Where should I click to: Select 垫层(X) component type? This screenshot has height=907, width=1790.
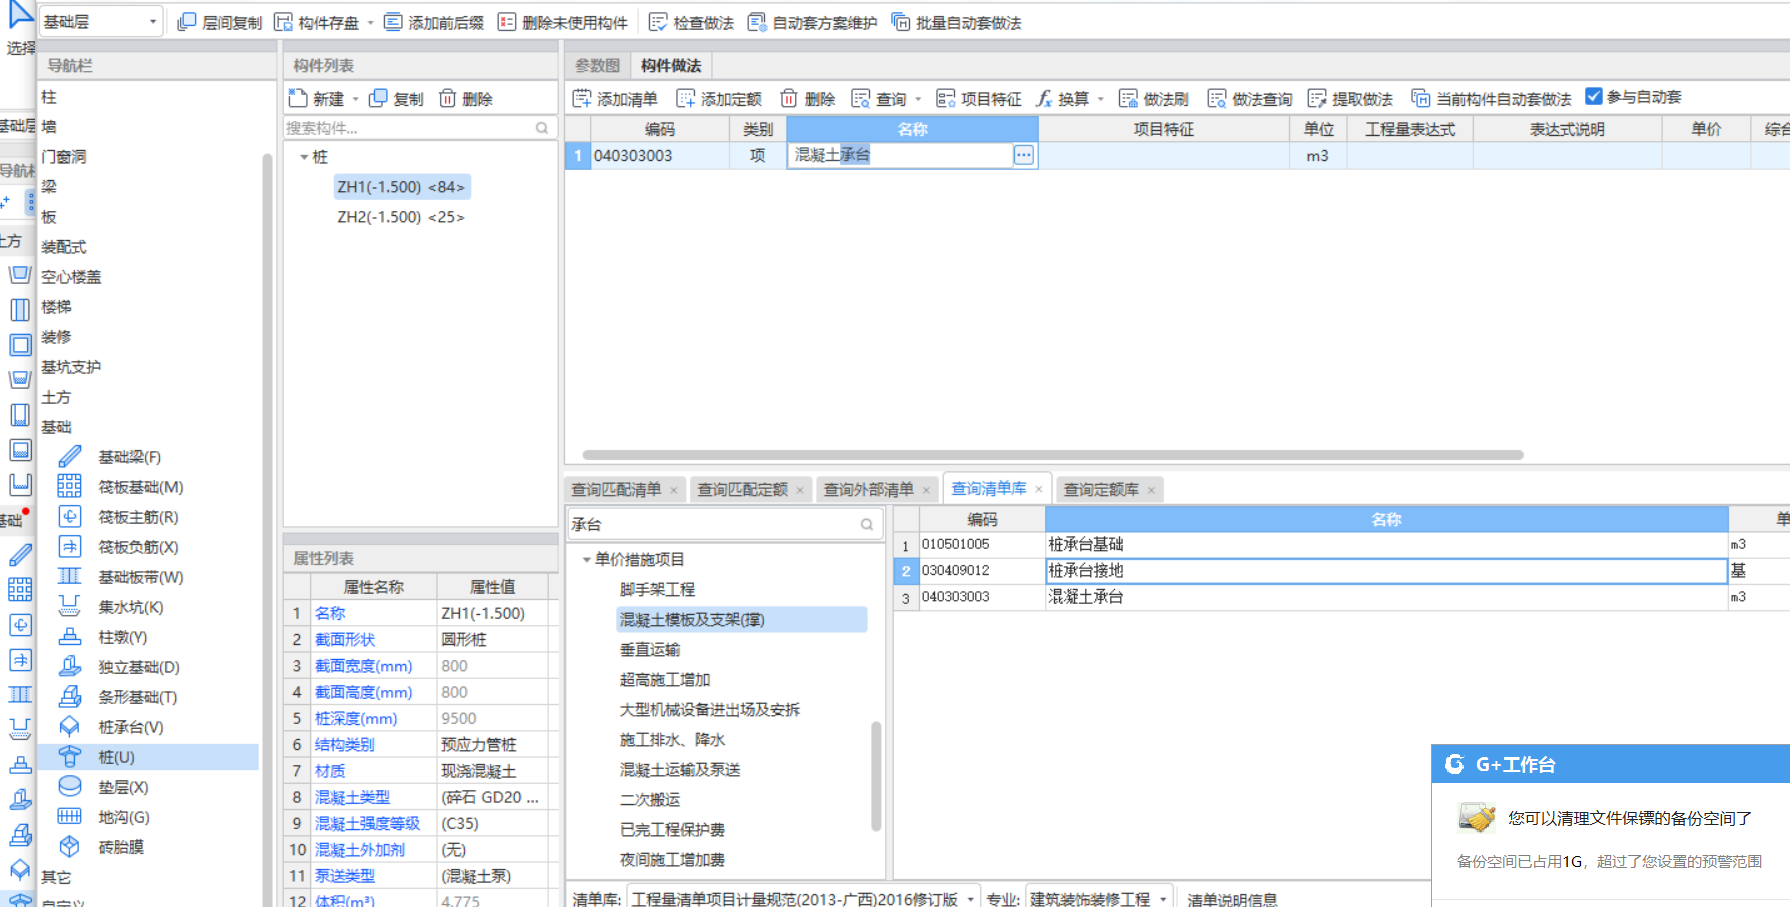pos(123,787)
